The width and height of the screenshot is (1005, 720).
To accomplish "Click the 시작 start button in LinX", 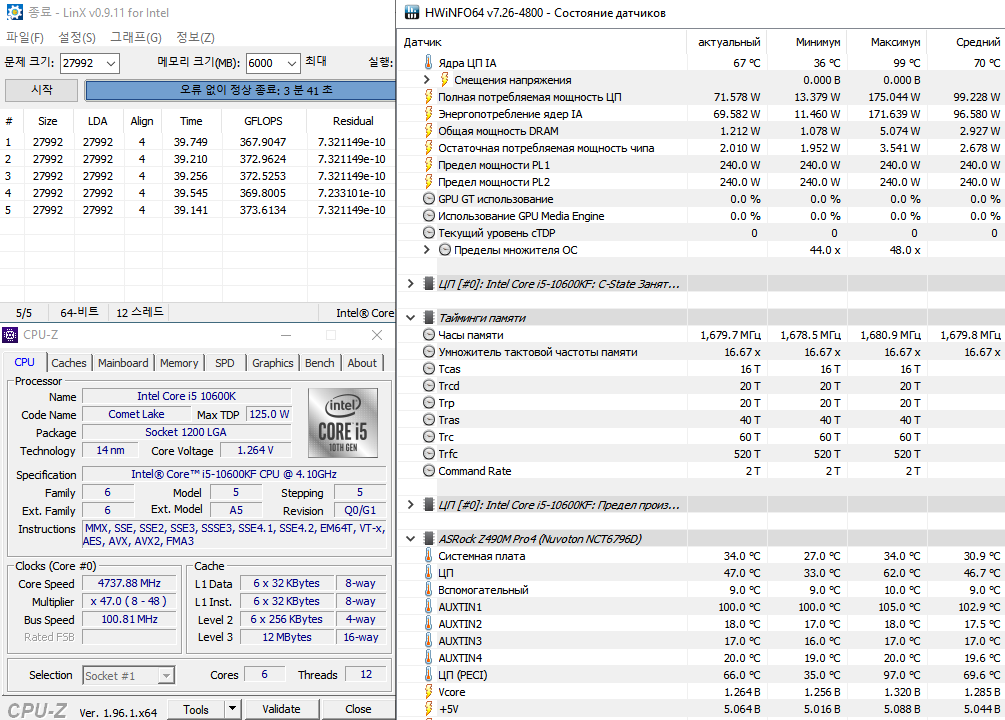I will coord(42,90).
